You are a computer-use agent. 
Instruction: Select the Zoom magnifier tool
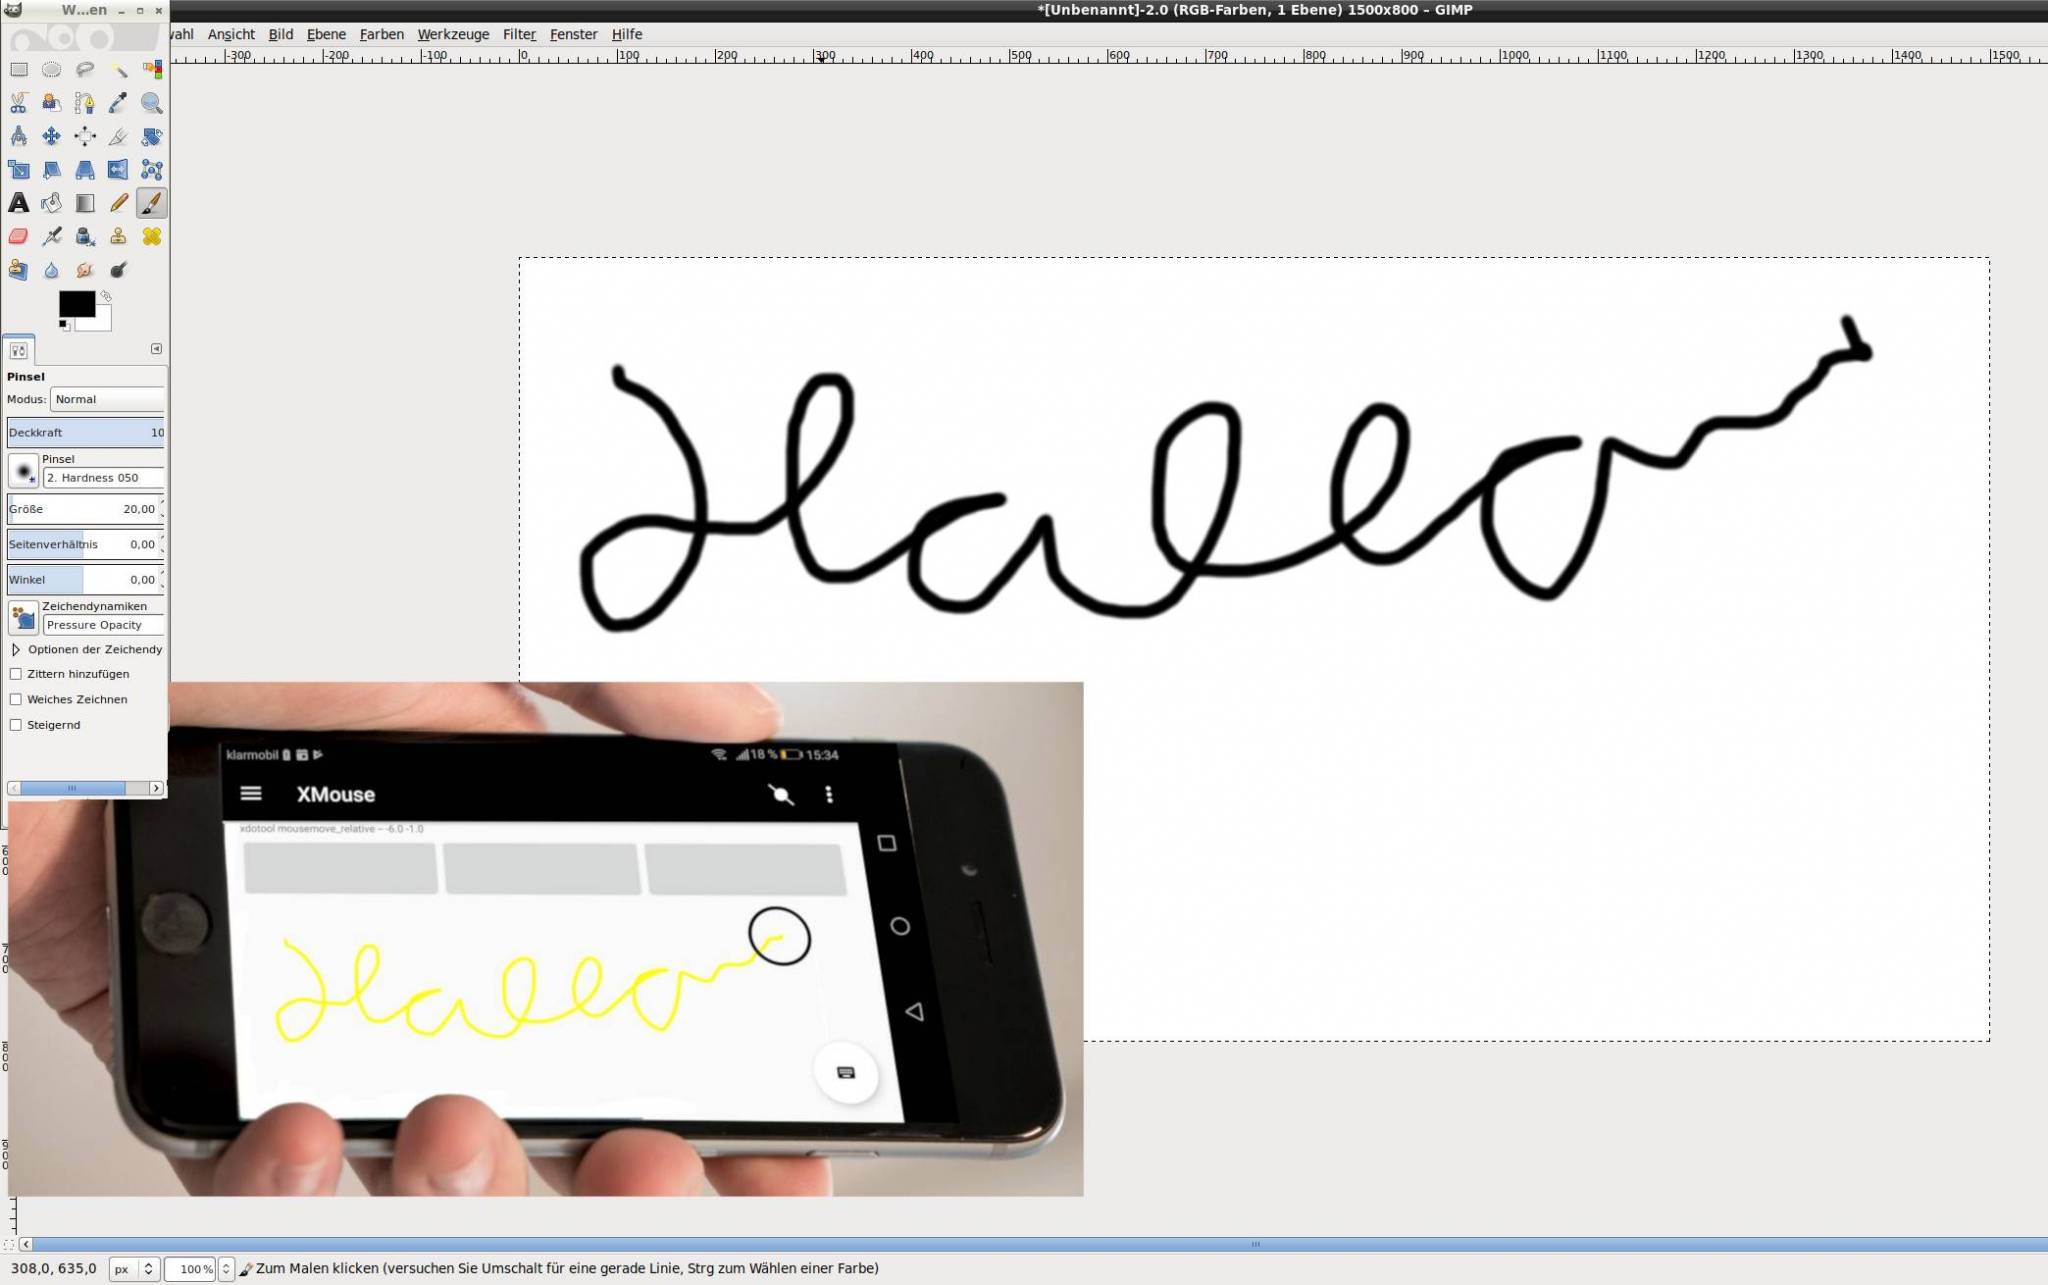click(151, 103)
